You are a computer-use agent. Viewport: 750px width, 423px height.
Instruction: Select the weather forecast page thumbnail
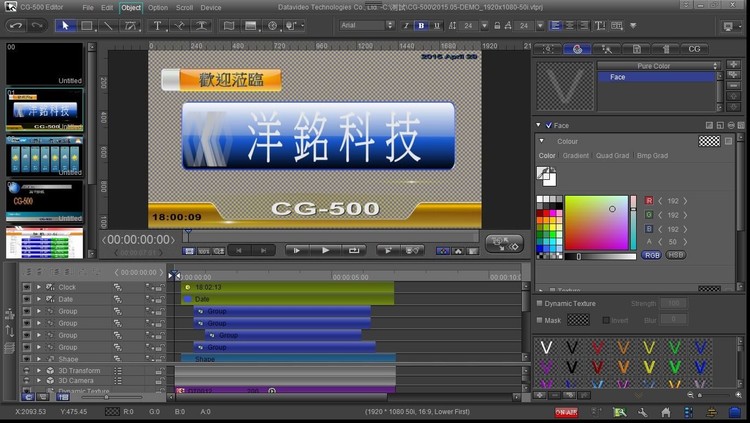pos(44,156)
